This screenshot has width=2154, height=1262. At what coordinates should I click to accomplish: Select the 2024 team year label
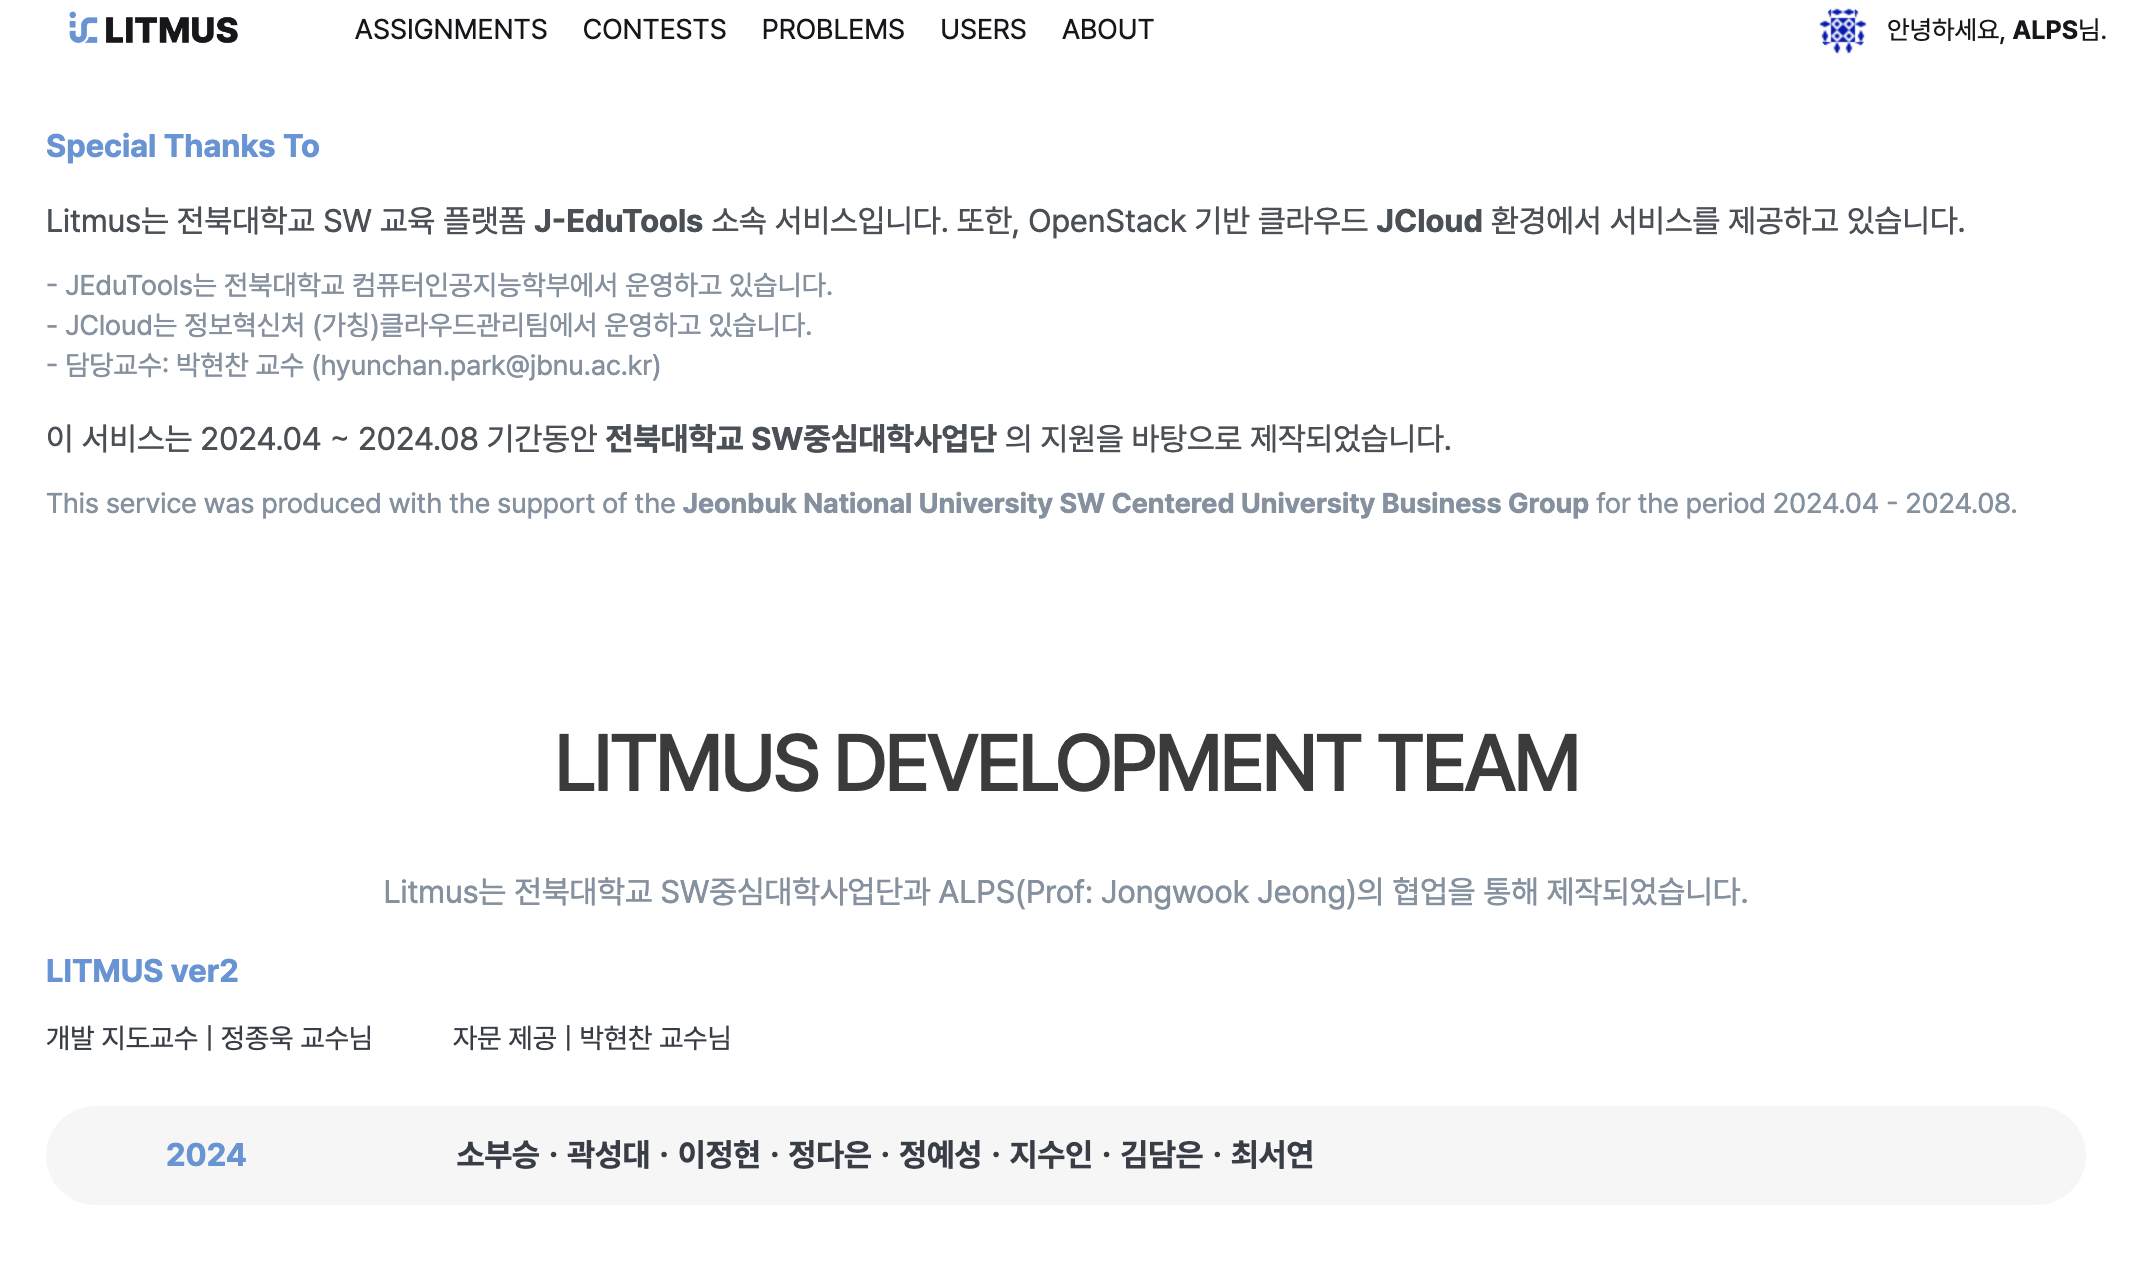coord(205,1155)
